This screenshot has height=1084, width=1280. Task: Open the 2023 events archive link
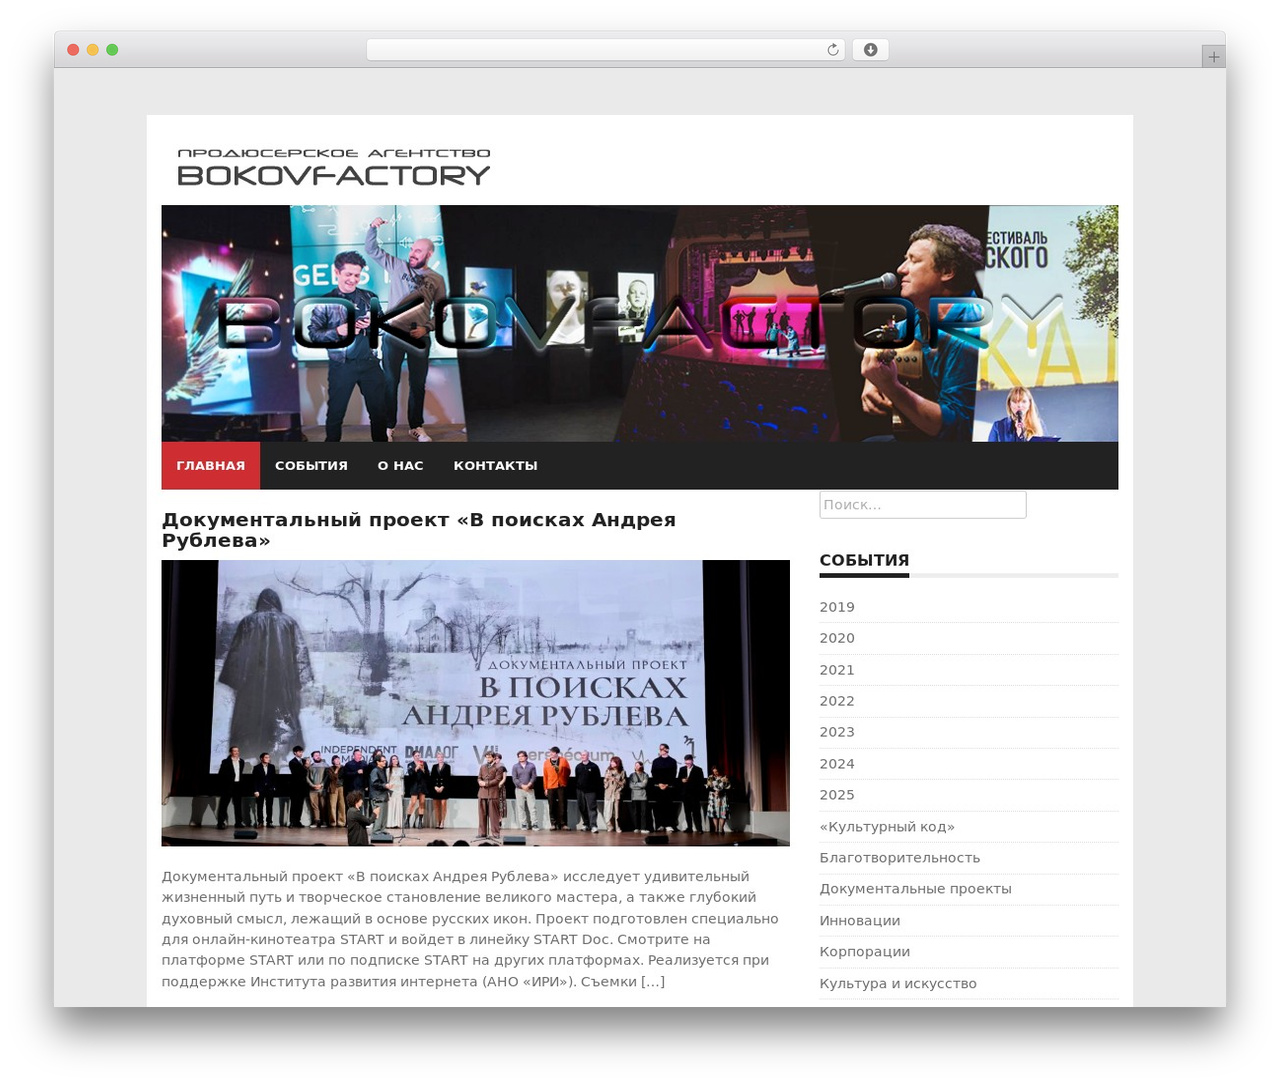tap(837, 732)
